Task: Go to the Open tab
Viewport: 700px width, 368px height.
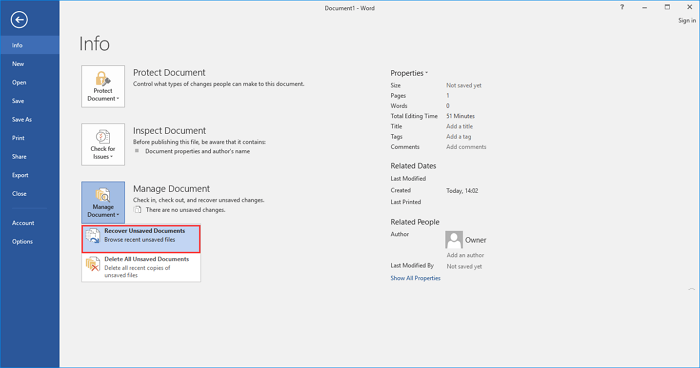Action: point(29,83)
